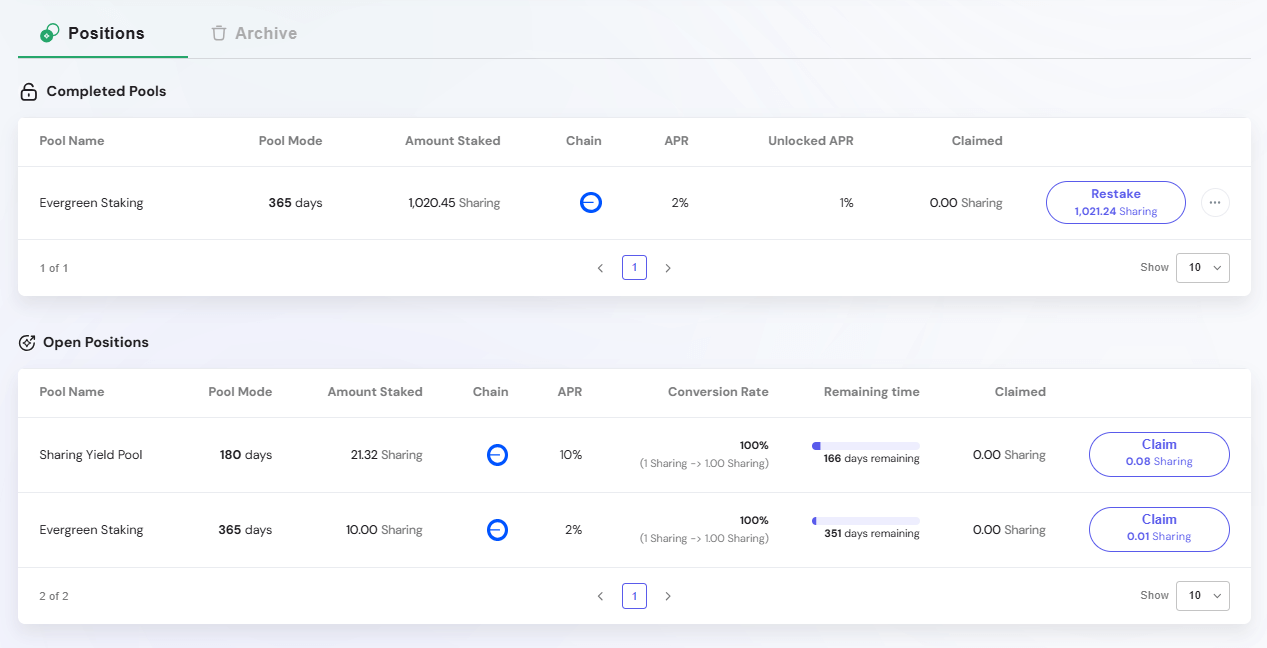Image resolution: width=1267 pixels, height=648 pixels.
Task: Switch to the Archive tab
Action: [254, 33]
